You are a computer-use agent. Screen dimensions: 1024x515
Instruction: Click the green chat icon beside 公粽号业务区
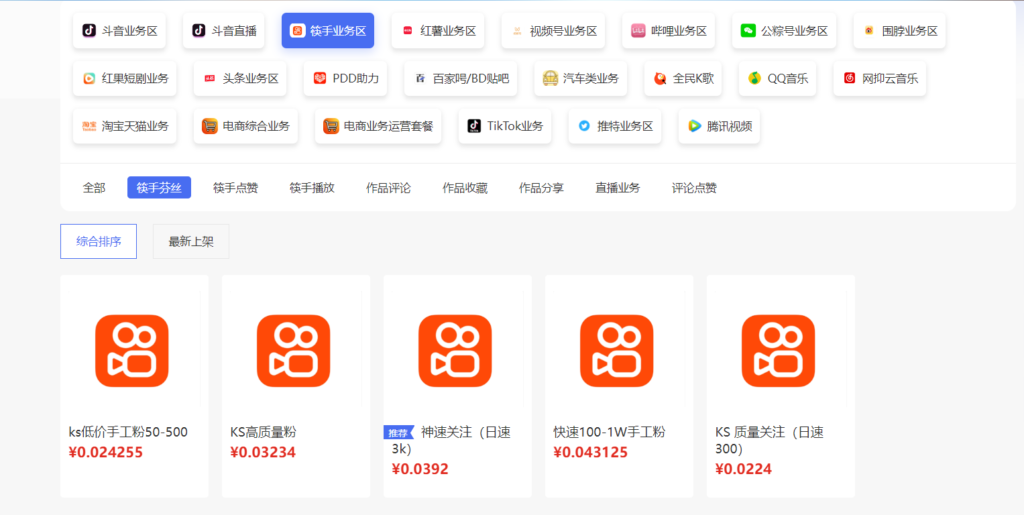click(748, 31)
